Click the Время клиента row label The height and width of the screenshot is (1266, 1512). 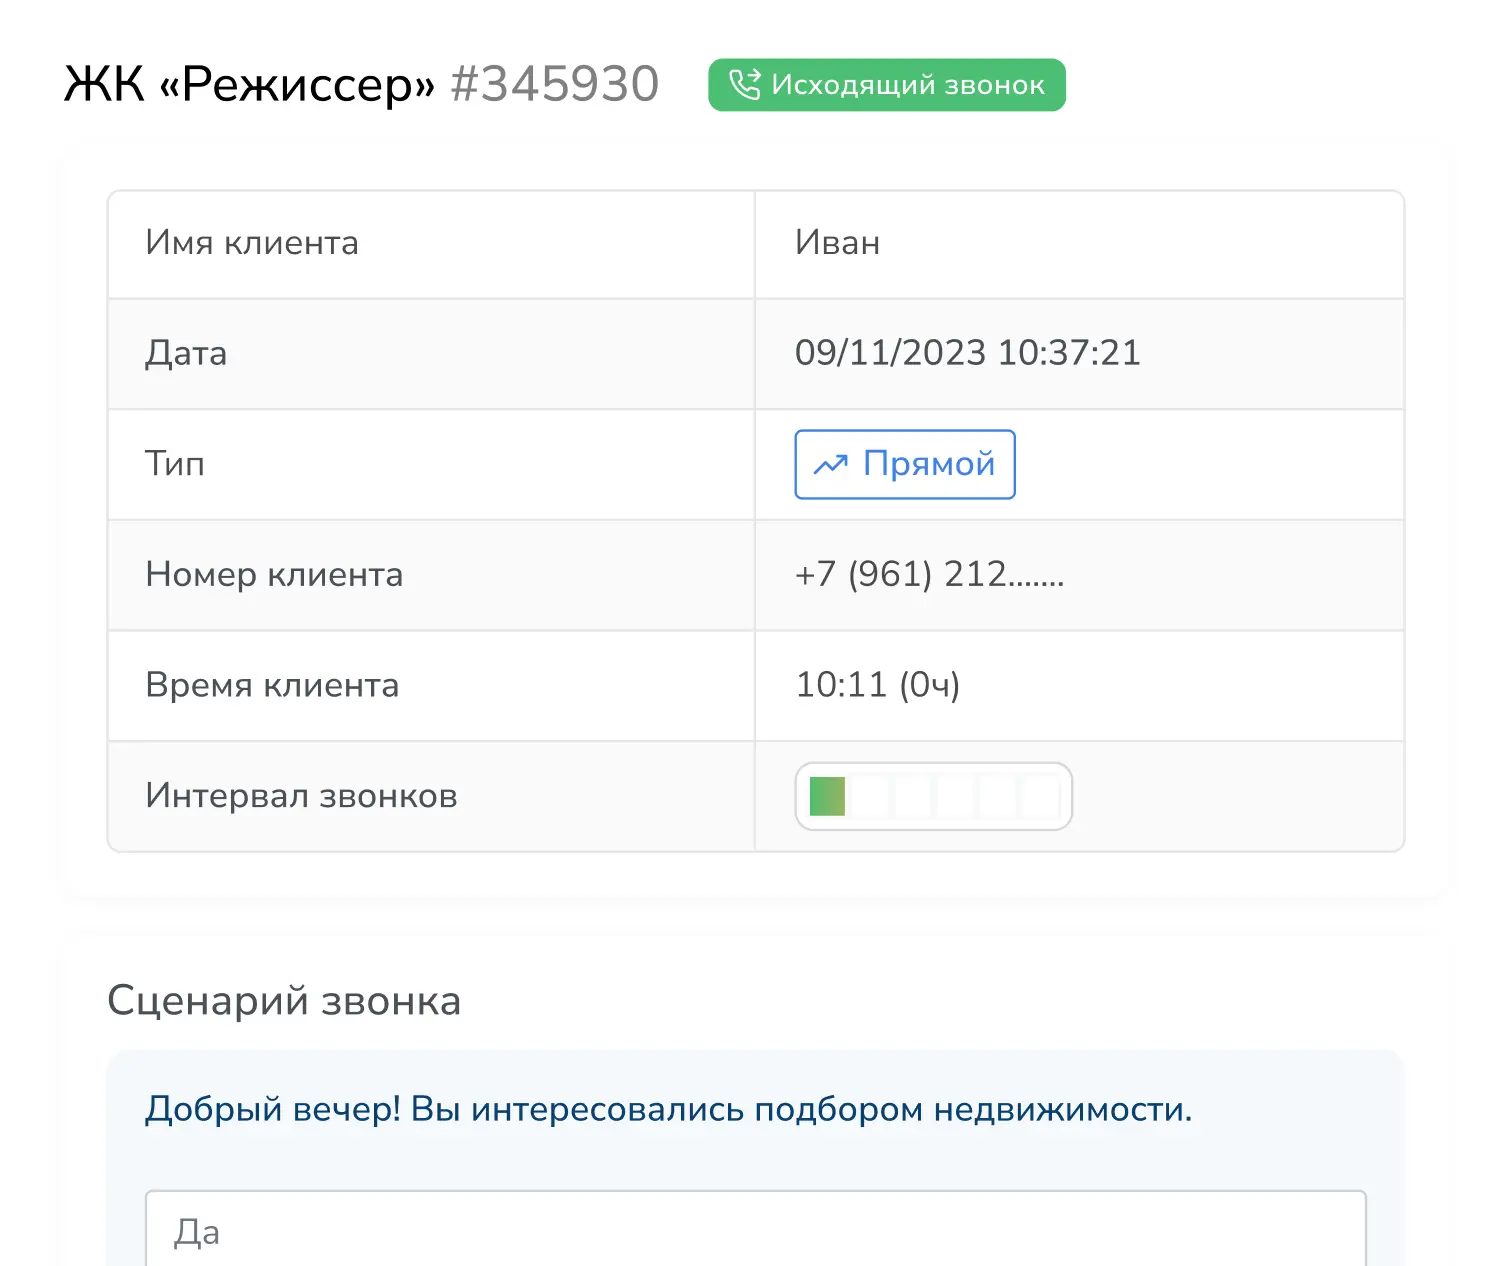click(272, 685)
